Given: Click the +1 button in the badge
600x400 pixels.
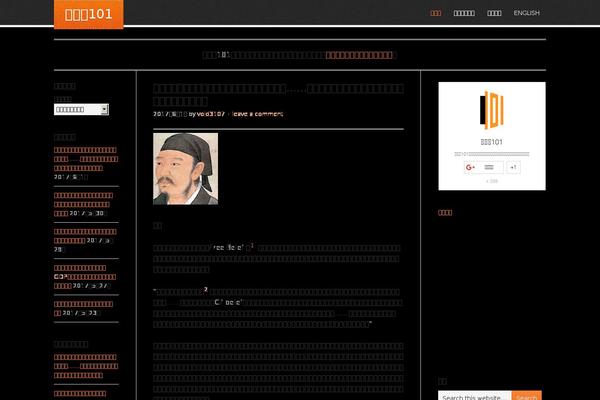Looking at the screenshot, I should tap(514, 167).
